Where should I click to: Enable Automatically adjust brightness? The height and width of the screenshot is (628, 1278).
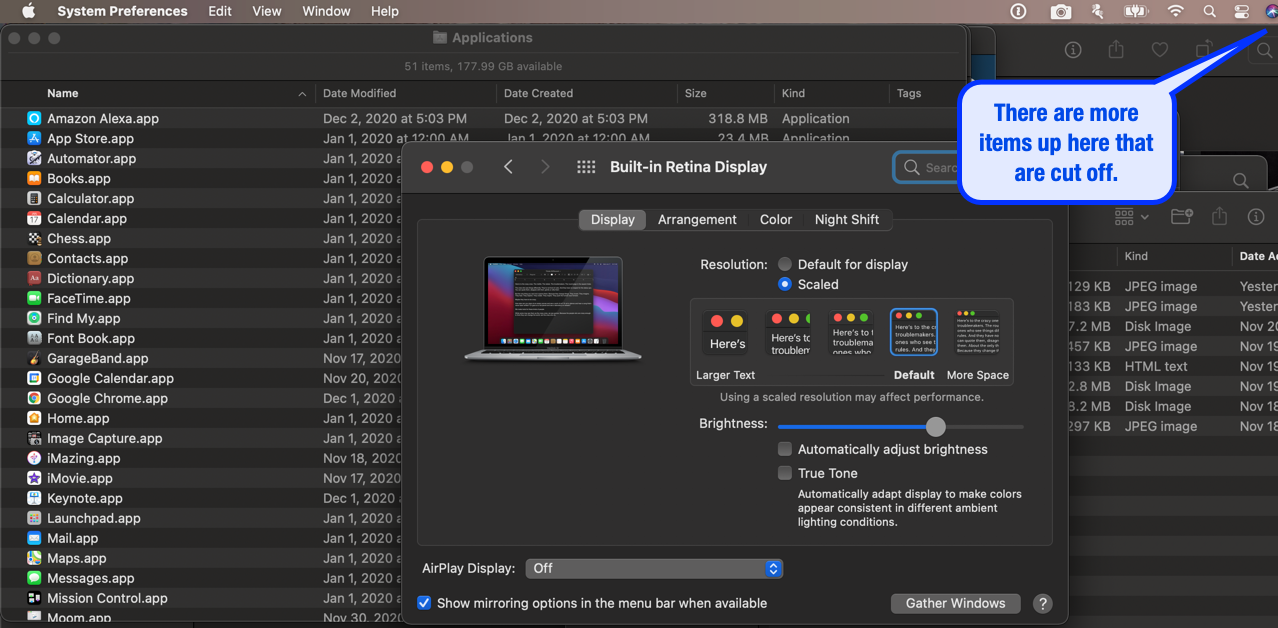click(785, 449)
